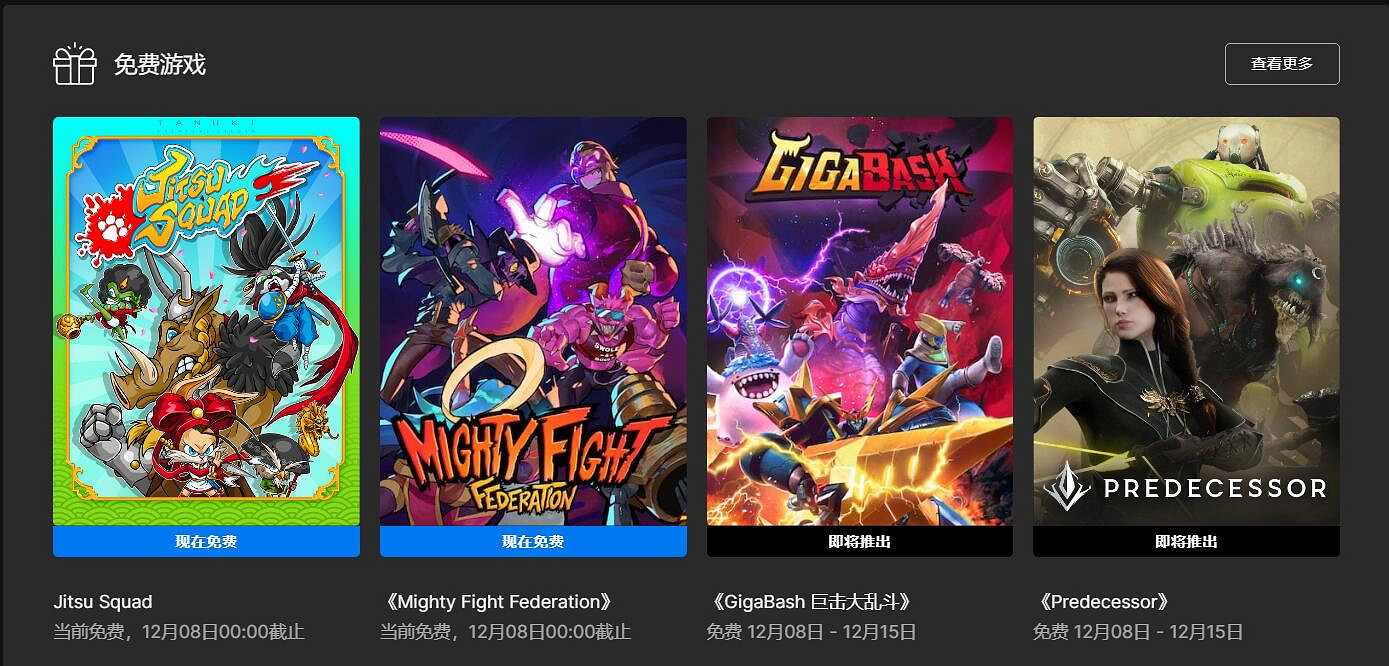Select the 《GigaBash 巨击大乱斗》 title text

(x=811, y=602)
